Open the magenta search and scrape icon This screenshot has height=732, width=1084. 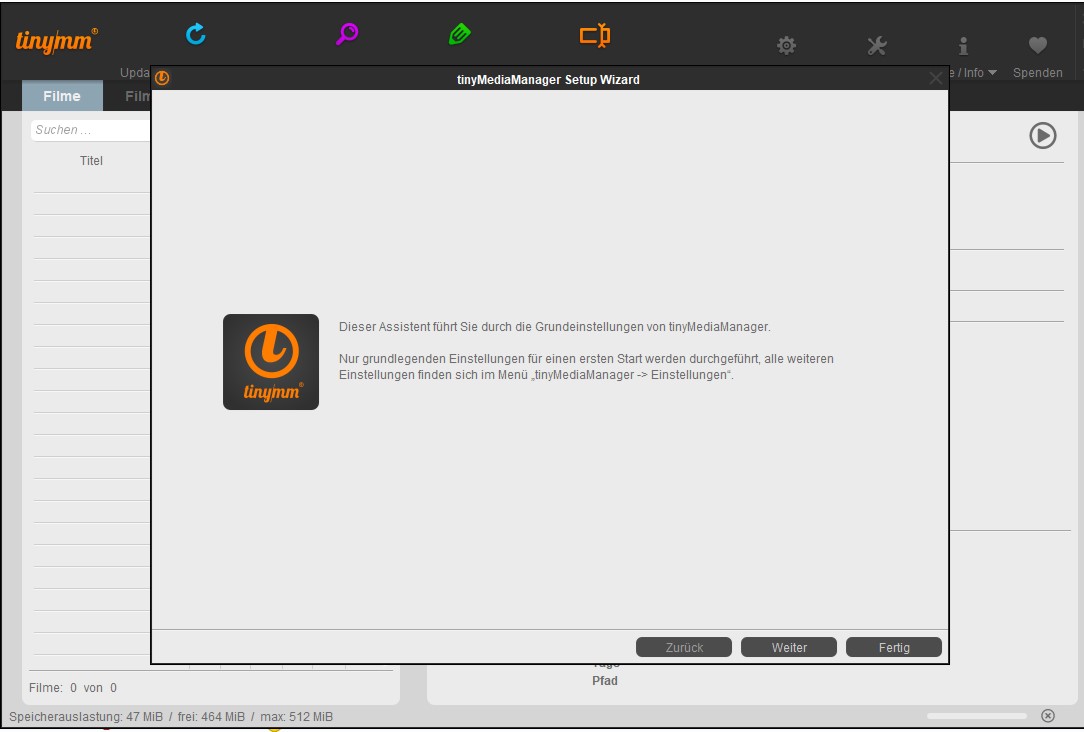pos(347,34)
